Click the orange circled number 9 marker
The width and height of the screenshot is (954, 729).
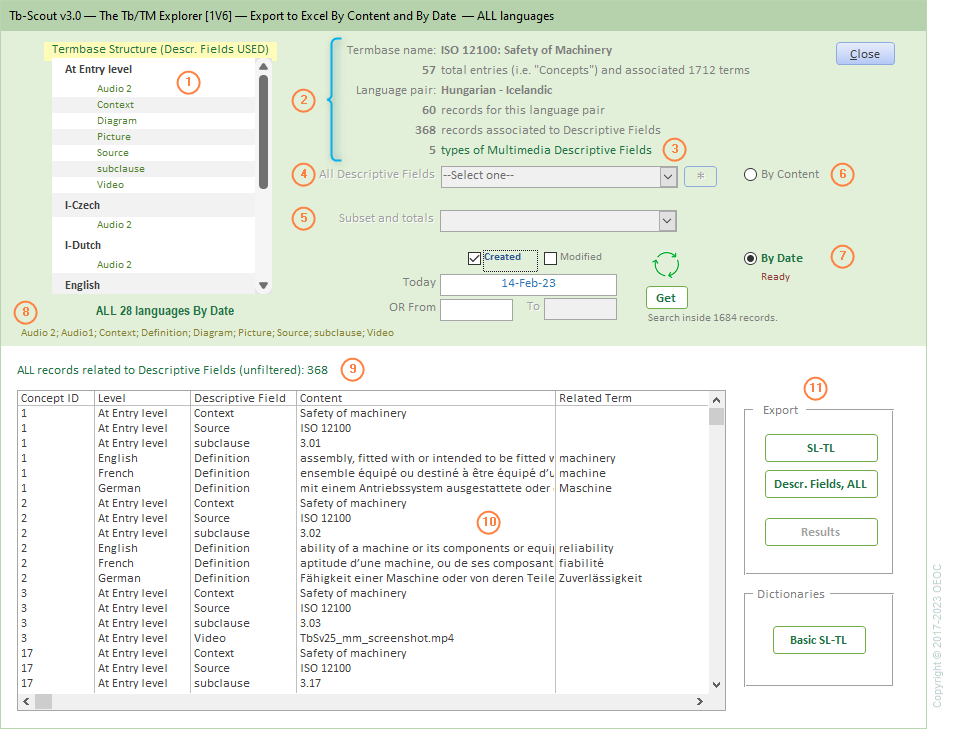point(351,369)
